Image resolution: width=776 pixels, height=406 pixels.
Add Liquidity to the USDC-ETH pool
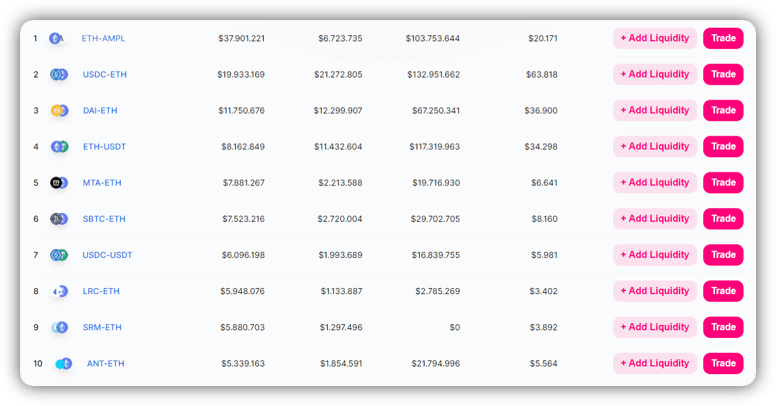655,74
